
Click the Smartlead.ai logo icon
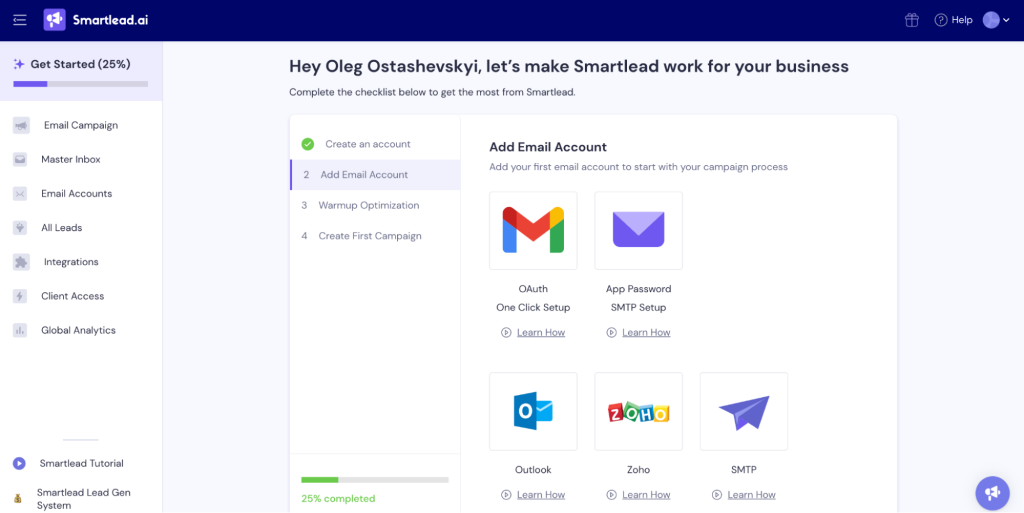point(54,20)
